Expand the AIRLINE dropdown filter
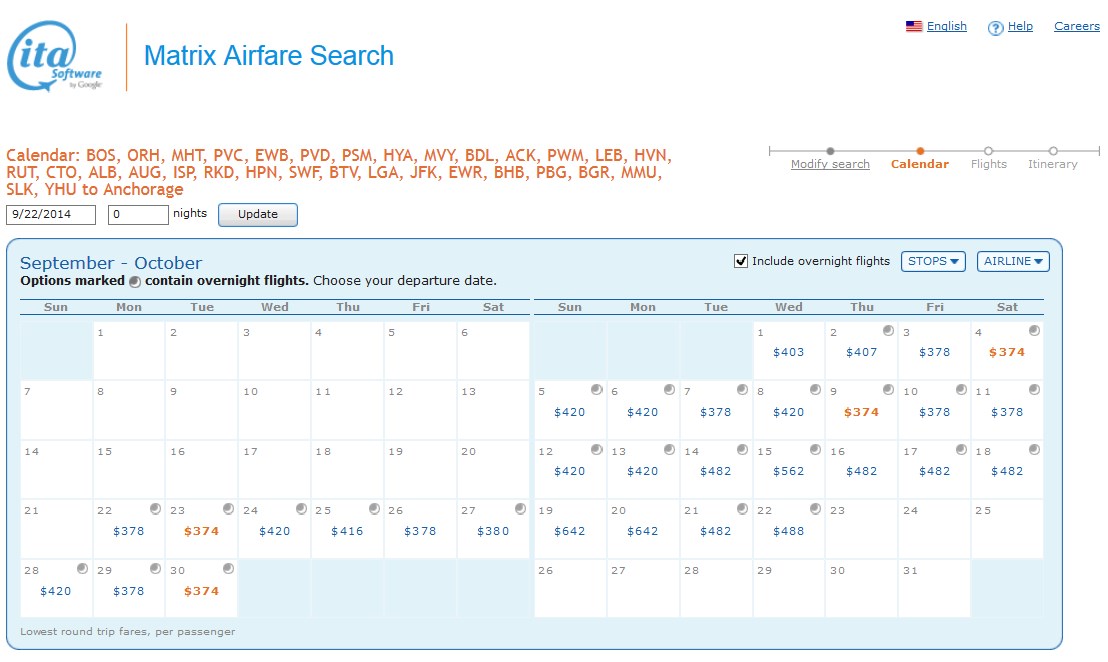 coord(1013,261)
